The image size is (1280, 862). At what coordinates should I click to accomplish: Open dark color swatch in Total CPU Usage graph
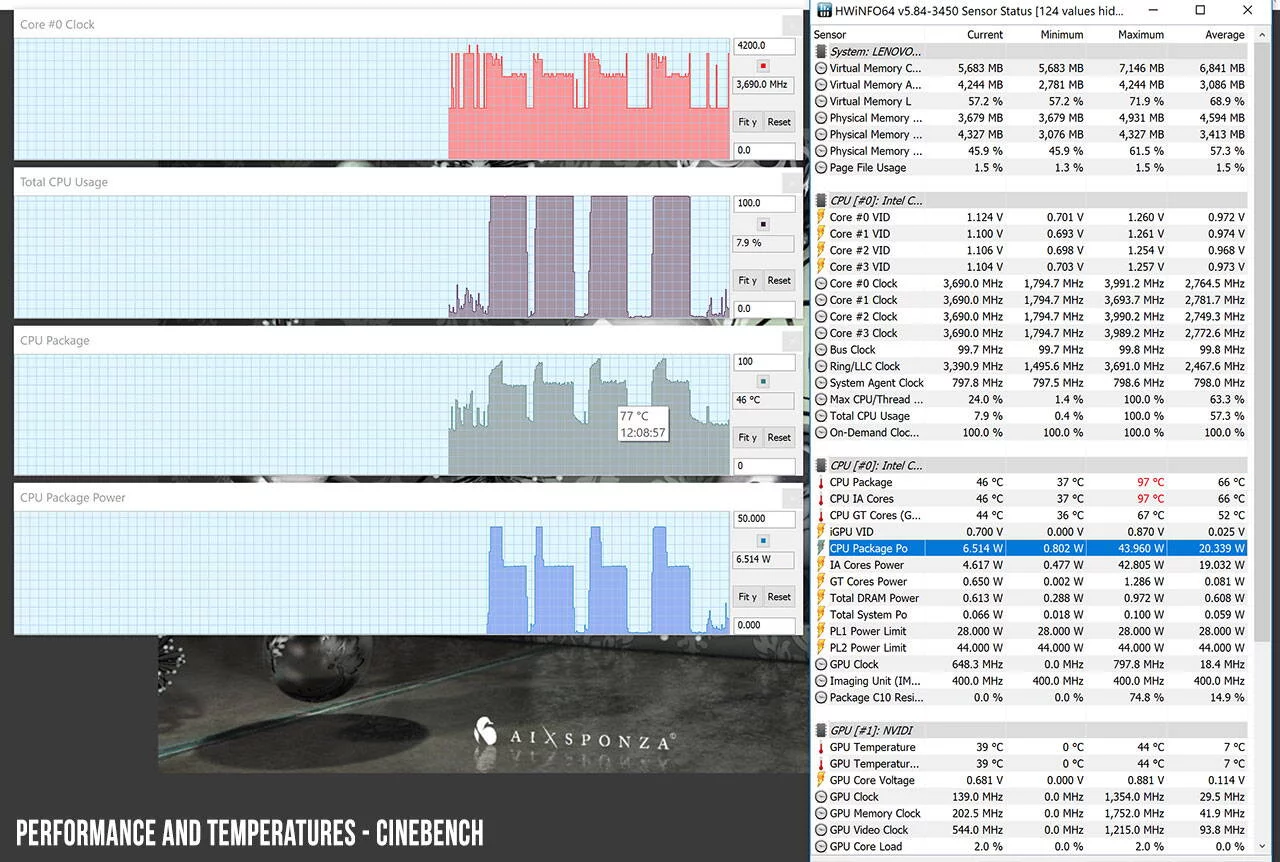coord(763,224)
